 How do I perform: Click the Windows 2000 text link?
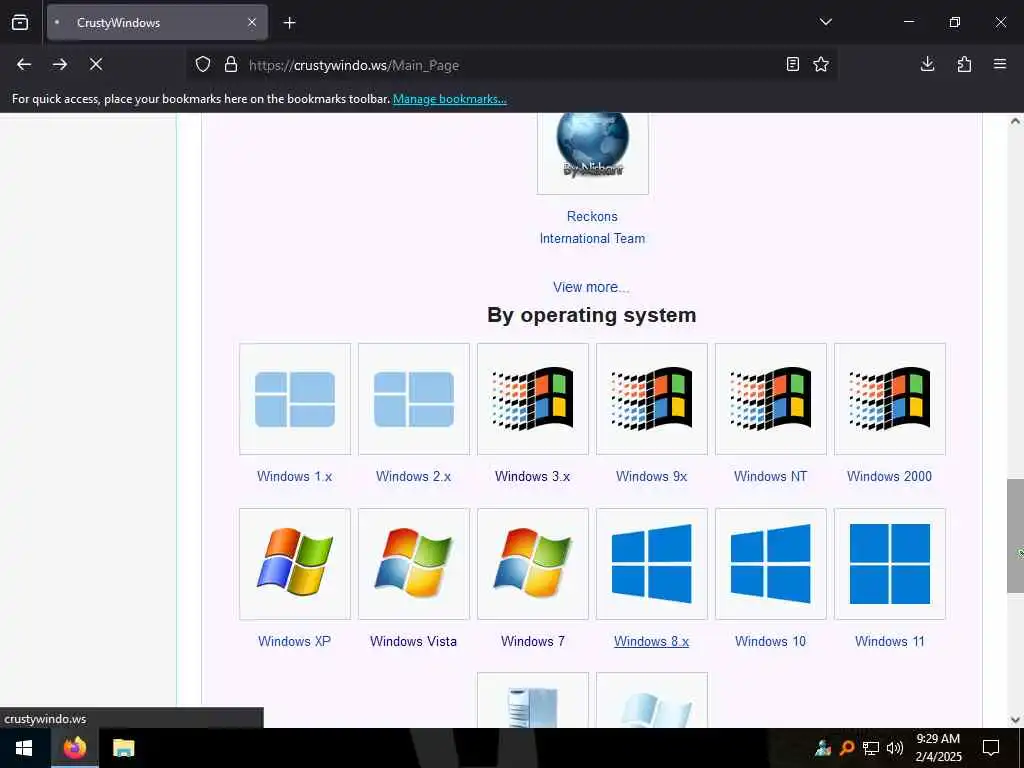[889, 476]
